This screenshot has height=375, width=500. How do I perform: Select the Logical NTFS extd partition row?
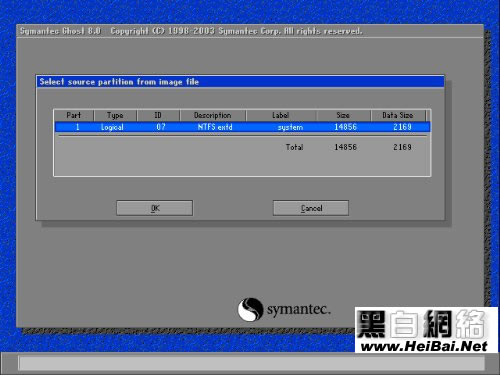242,127
